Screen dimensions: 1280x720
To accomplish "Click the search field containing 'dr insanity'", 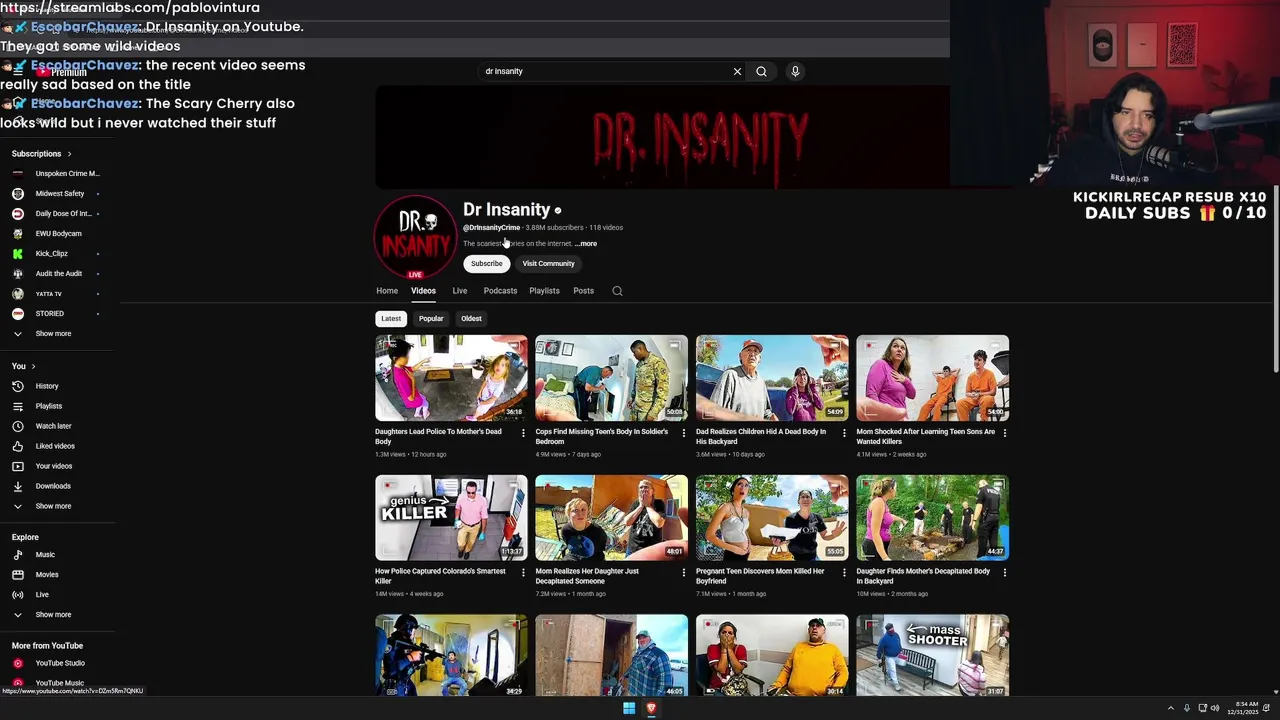I will point(605,71).
